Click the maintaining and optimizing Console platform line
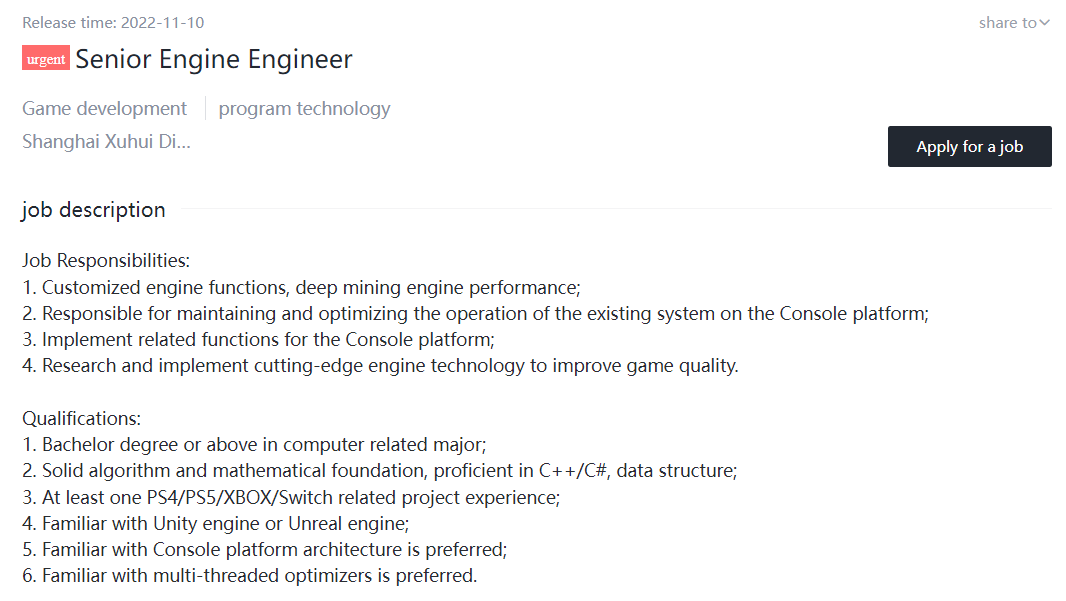The height and width of the screenshot is (601, 1066). [475, 313]
